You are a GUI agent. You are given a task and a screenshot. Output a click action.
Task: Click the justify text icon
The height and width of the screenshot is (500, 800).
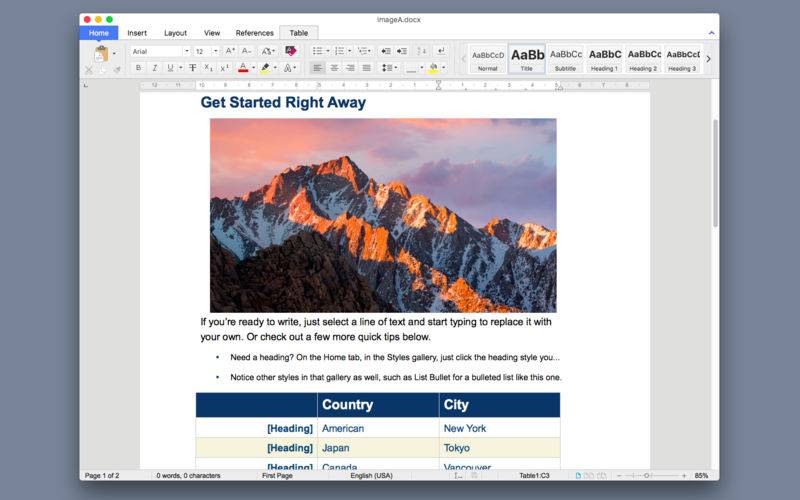(366, 68)
